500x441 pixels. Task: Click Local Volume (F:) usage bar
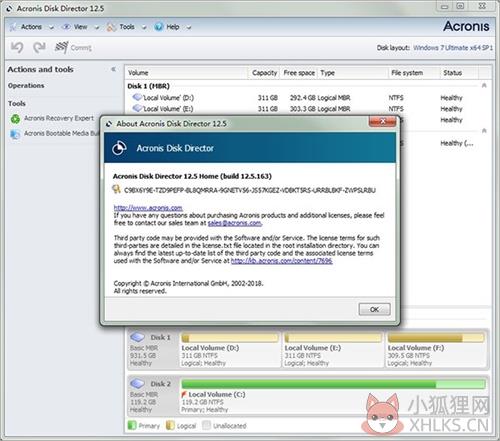coord(436,338)
